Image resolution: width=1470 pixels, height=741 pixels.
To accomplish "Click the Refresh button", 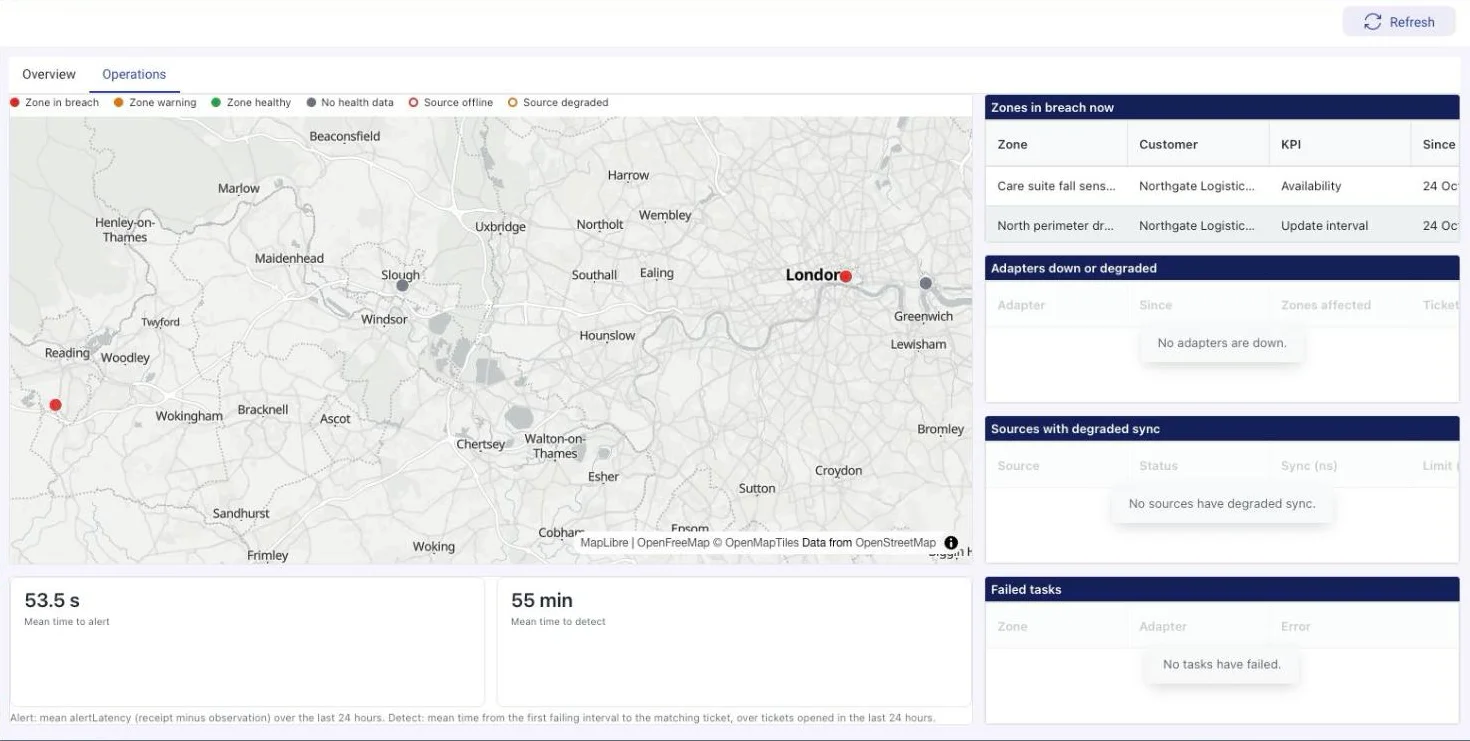I will coord(1399,22).
